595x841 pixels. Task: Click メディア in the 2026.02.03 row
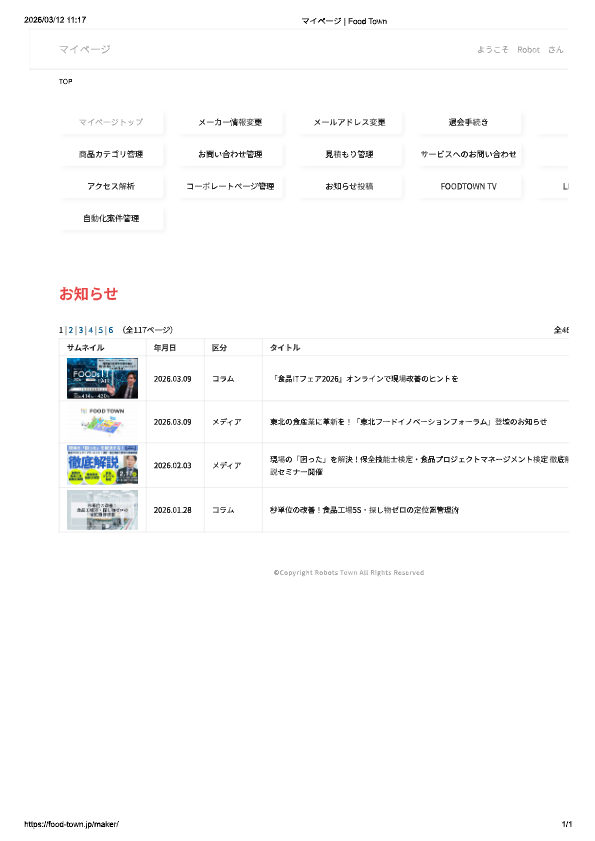(227, 466)
